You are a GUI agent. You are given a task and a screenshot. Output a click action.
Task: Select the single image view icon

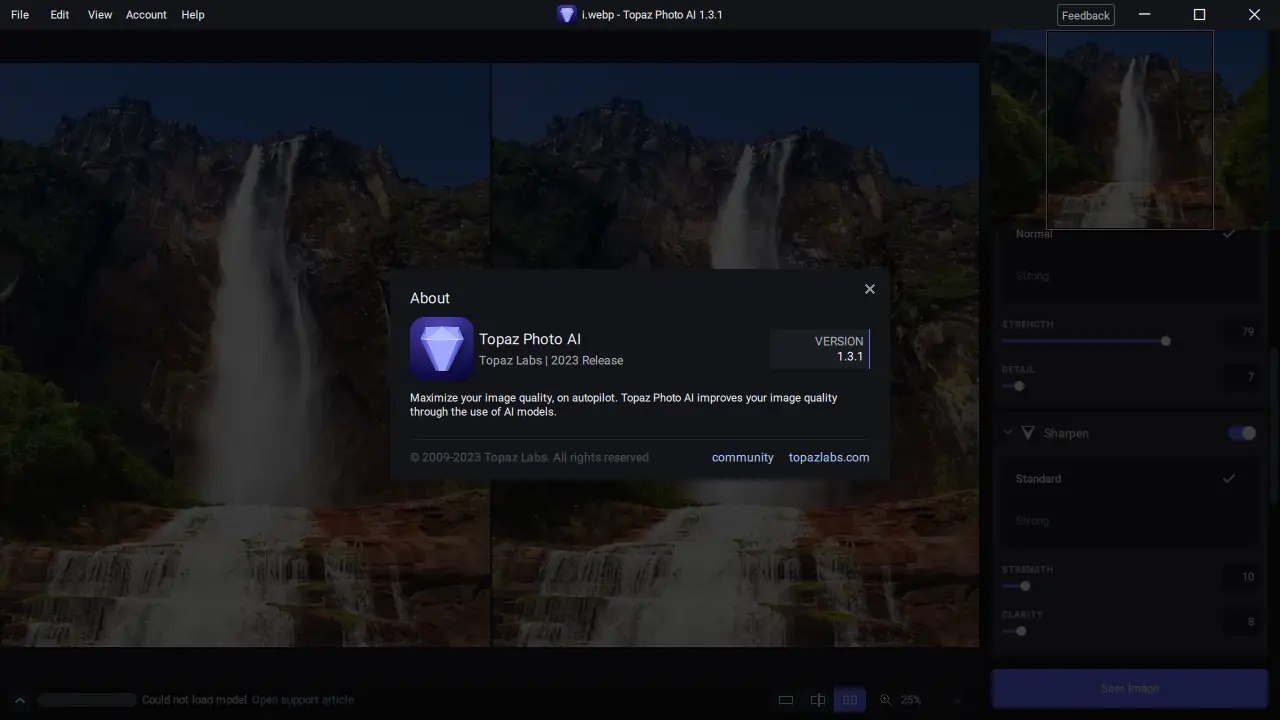[786, 700]
